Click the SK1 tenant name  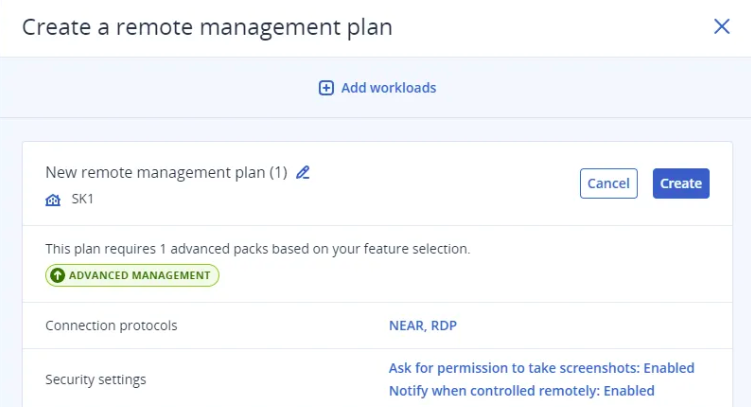click(x=83, y=199)
